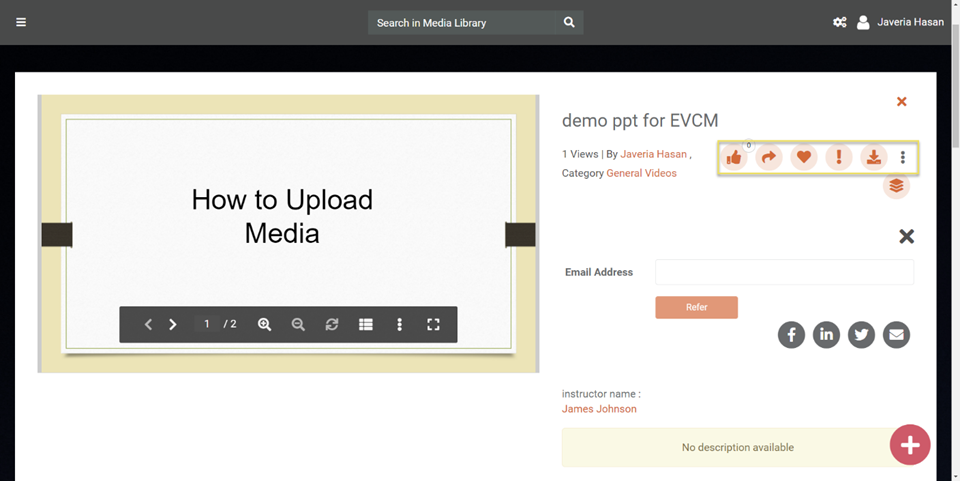Open the layers stack icon
The width and height of the screenshot is (960, 481).
click(x=896, y=186)
